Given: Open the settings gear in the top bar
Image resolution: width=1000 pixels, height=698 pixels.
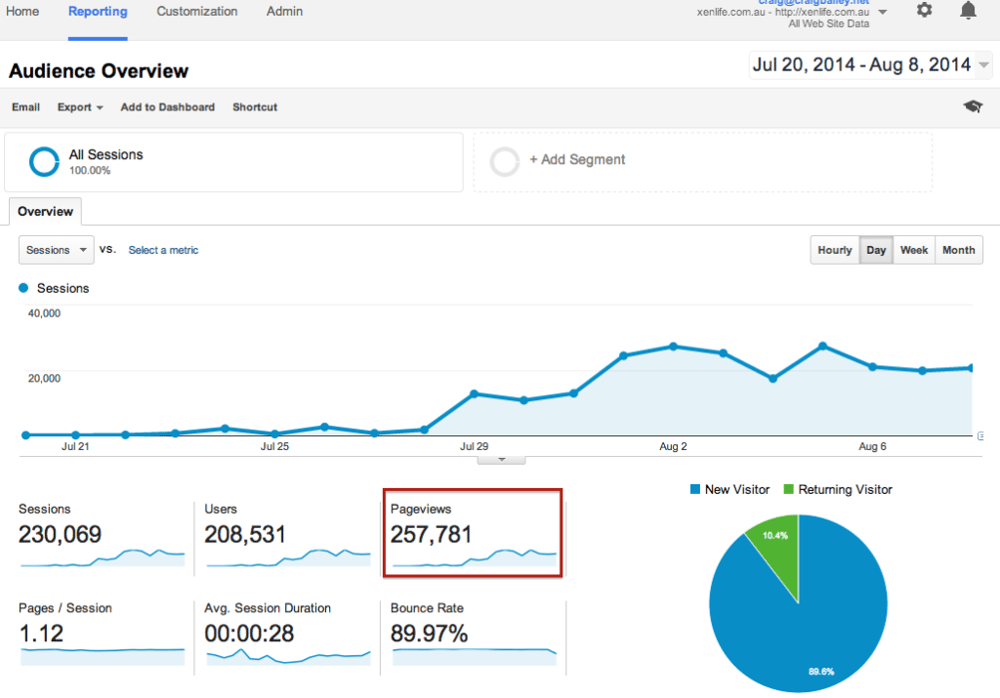Looking at the screenshot, I should point(924,10).
